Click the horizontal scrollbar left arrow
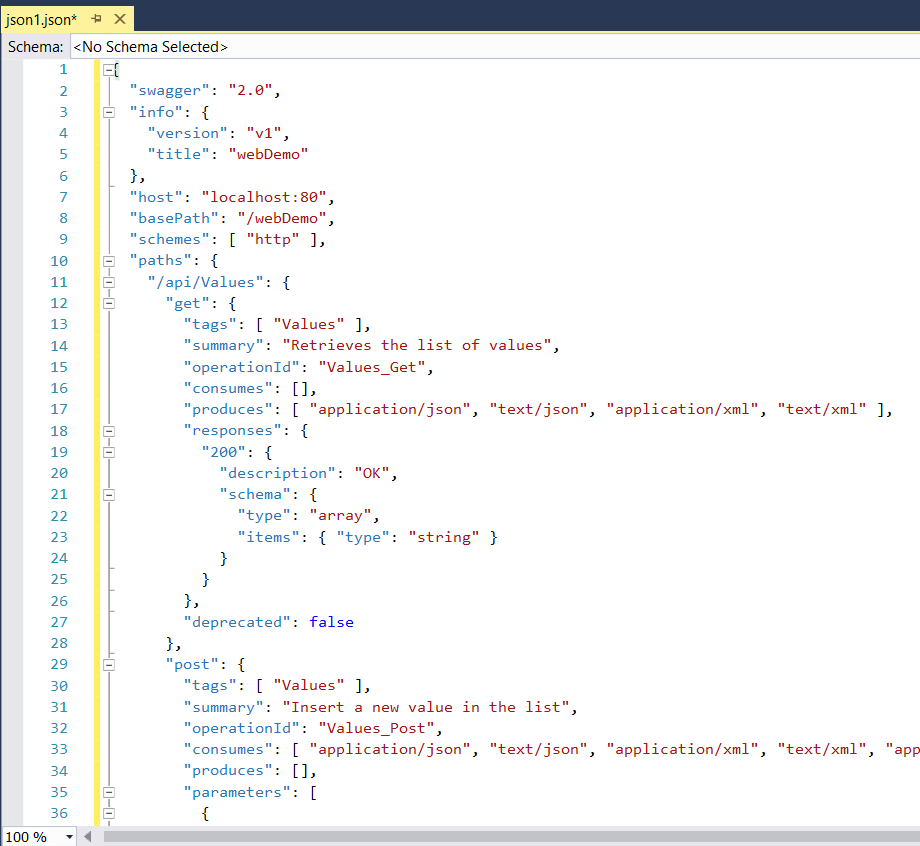Image resolution: width=920 pixels, height=846 pixels. tap(87, 837)
